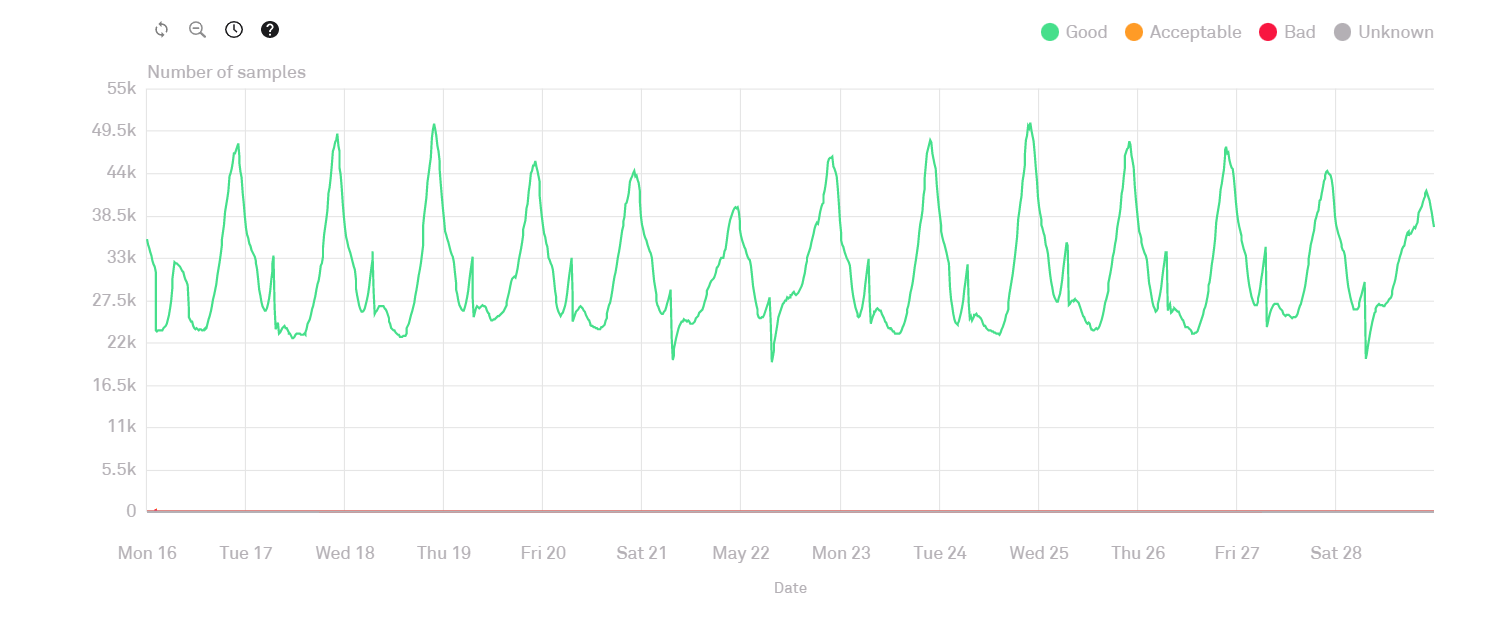Select the May 22 axis label
The width and height of the screenshot is (1500, 619).
tap(741, 553)
